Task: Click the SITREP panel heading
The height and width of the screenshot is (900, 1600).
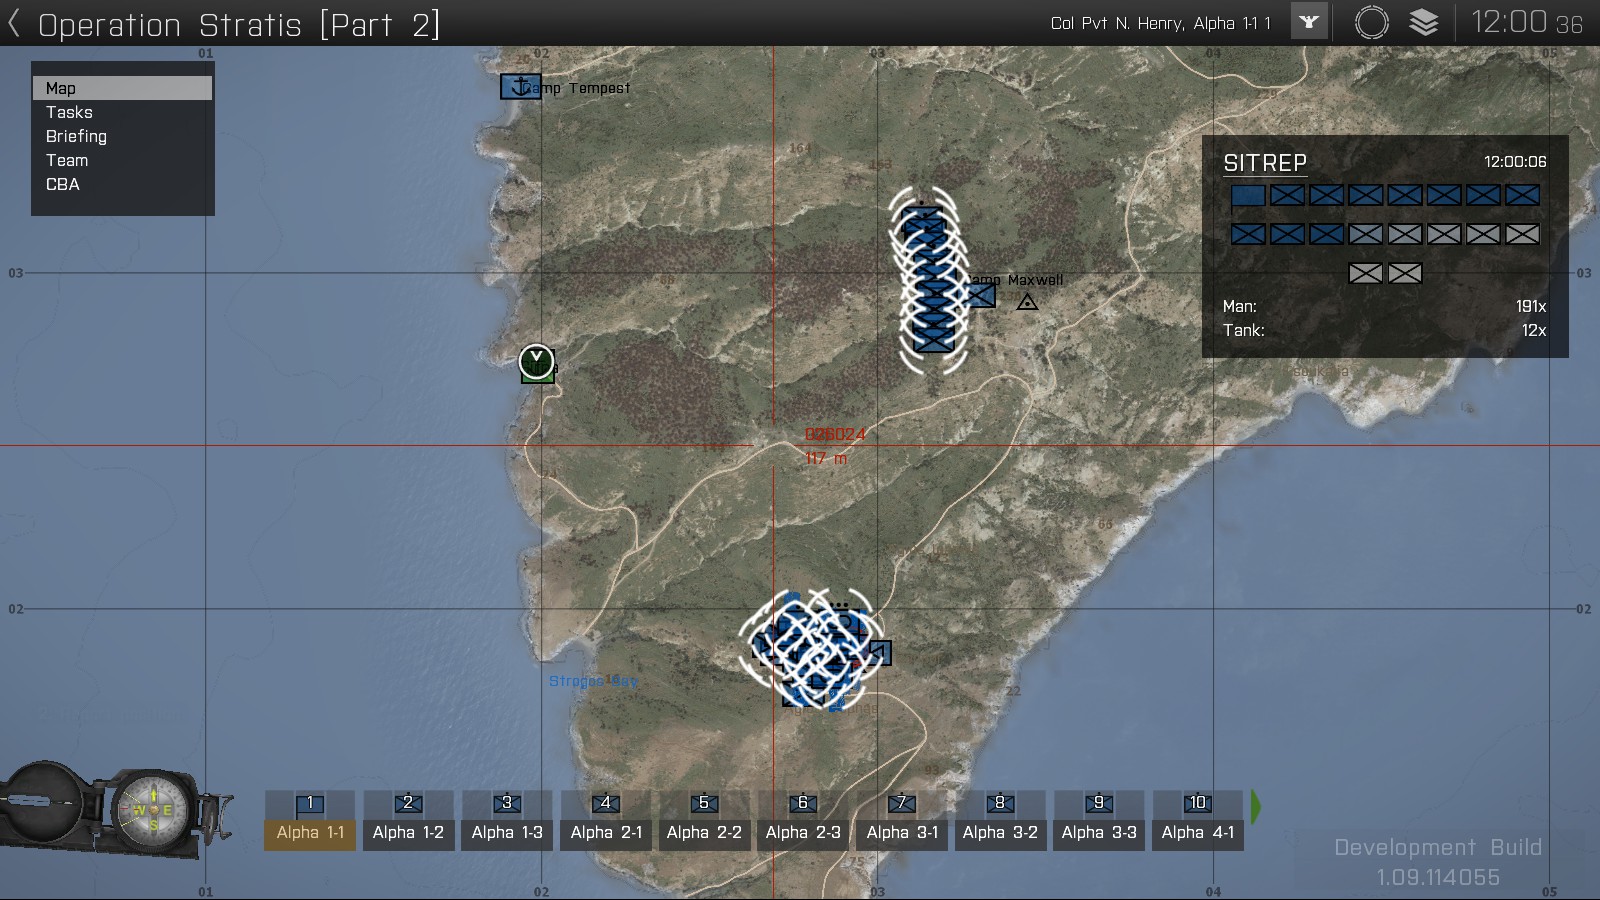Action: coord(1265,162)
